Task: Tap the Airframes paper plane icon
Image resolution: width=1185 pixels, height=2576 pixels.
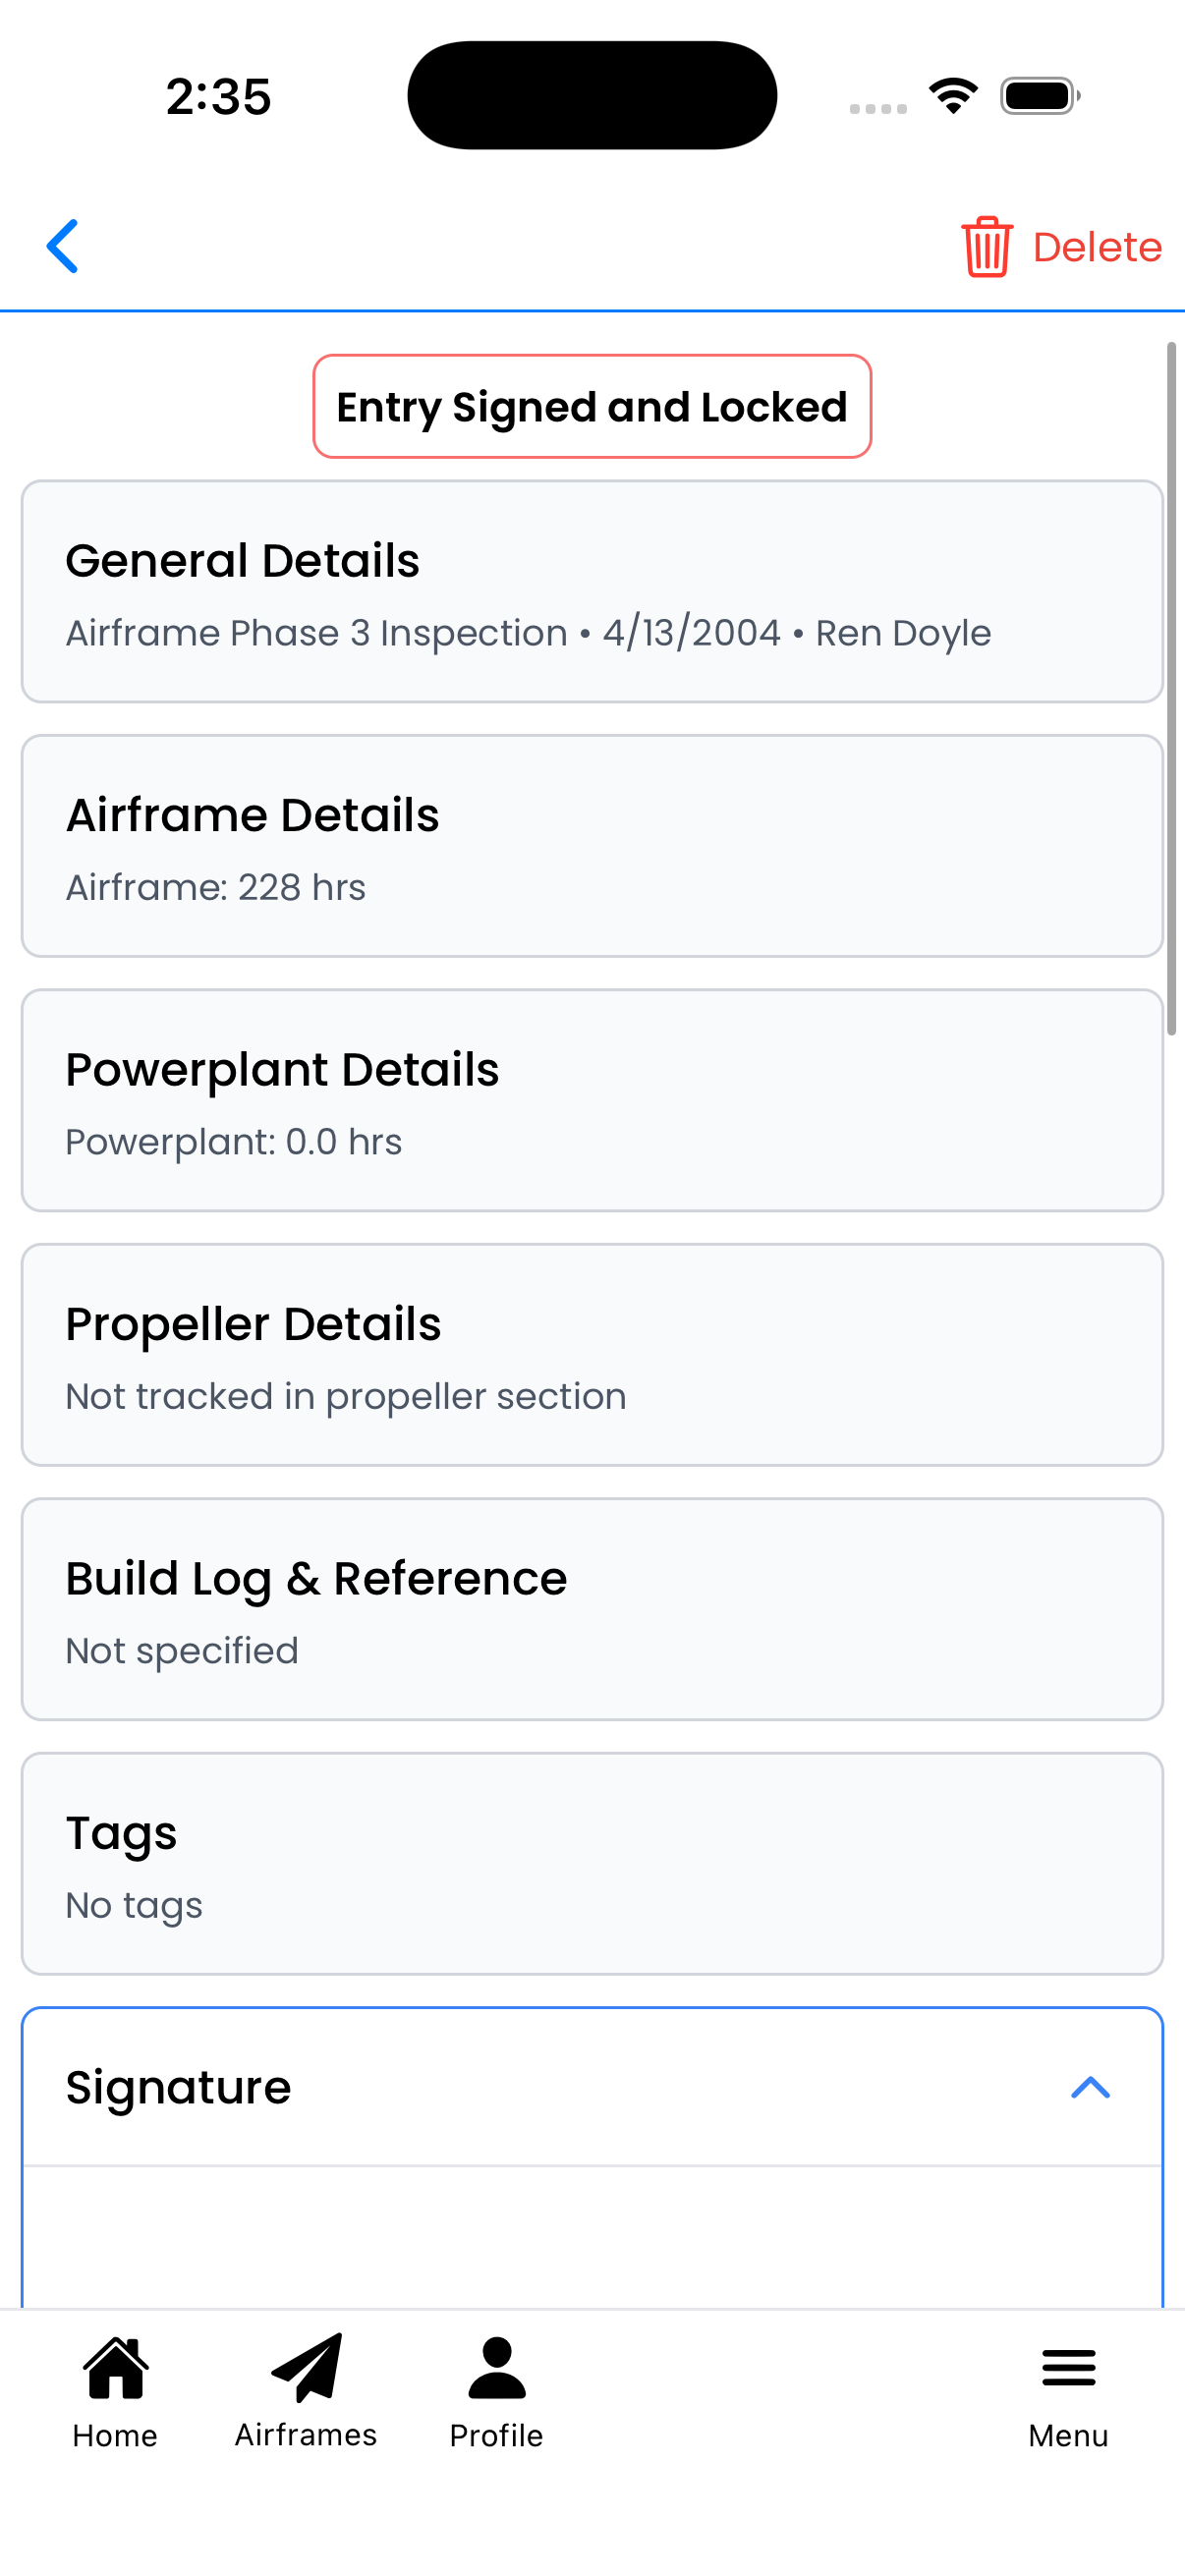Action: coord(306,2367)
